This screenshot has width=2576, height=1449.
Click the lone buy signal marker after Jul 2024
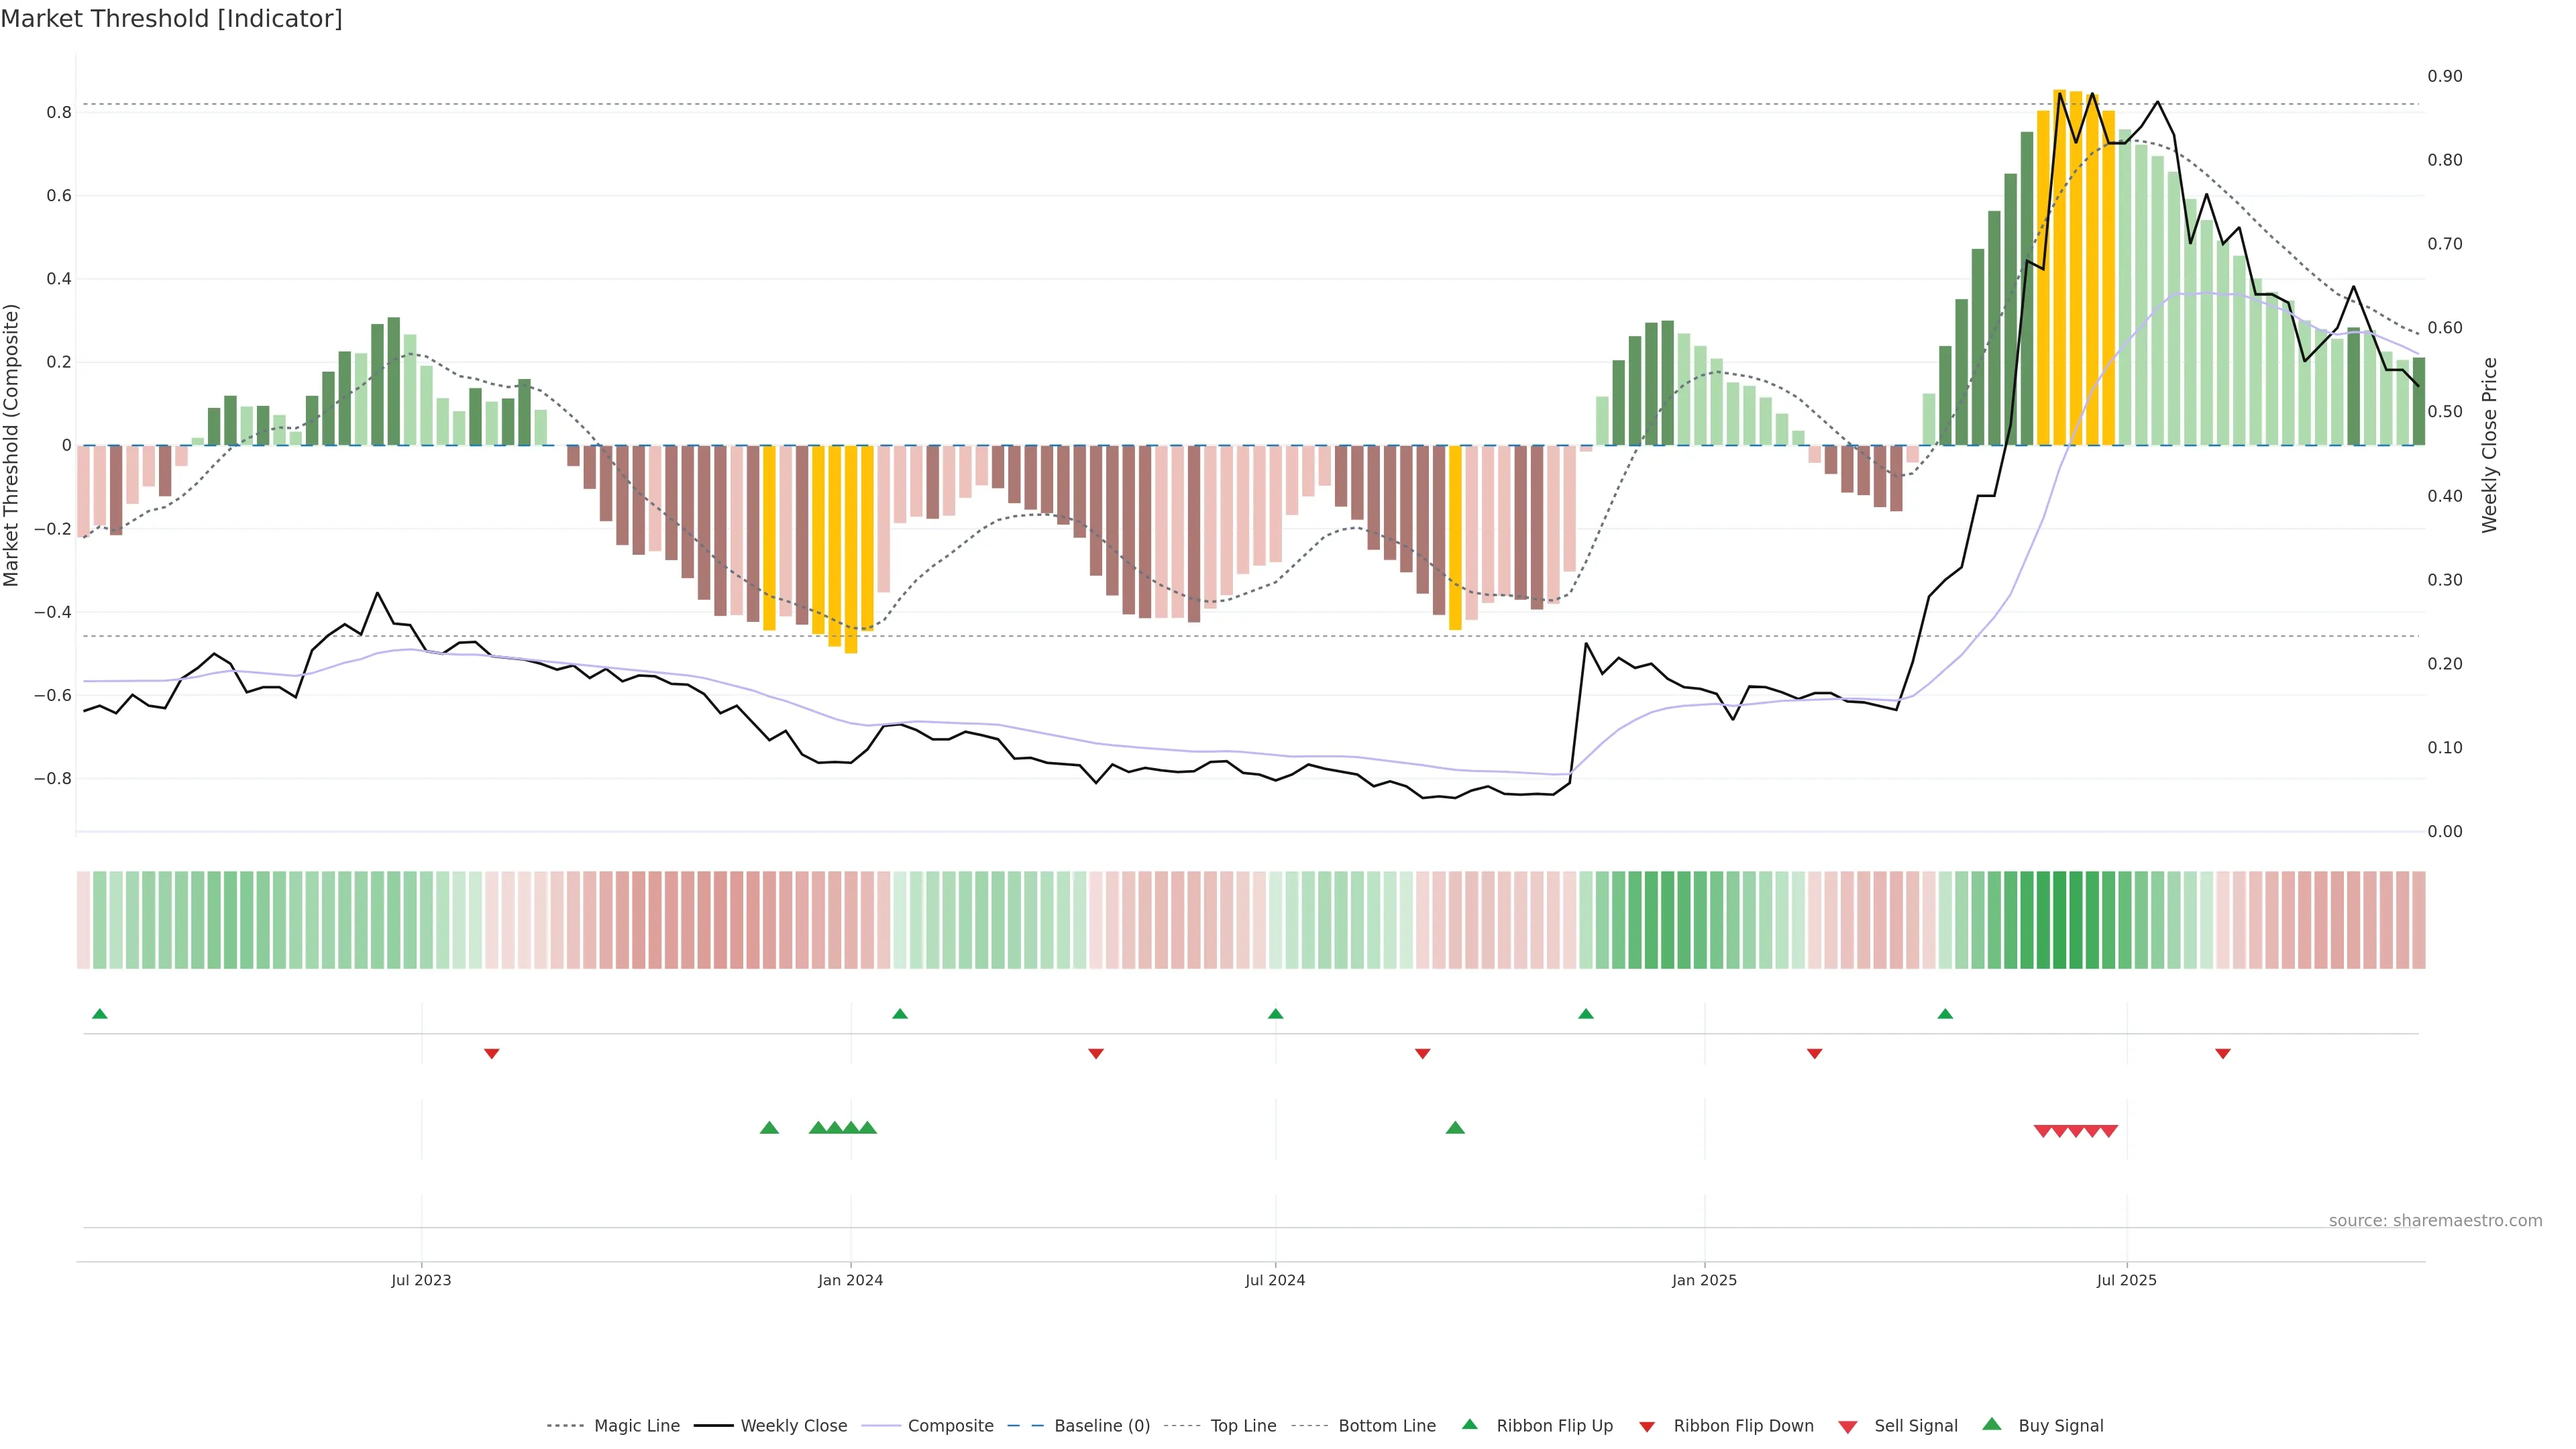coord(1455,1128)
